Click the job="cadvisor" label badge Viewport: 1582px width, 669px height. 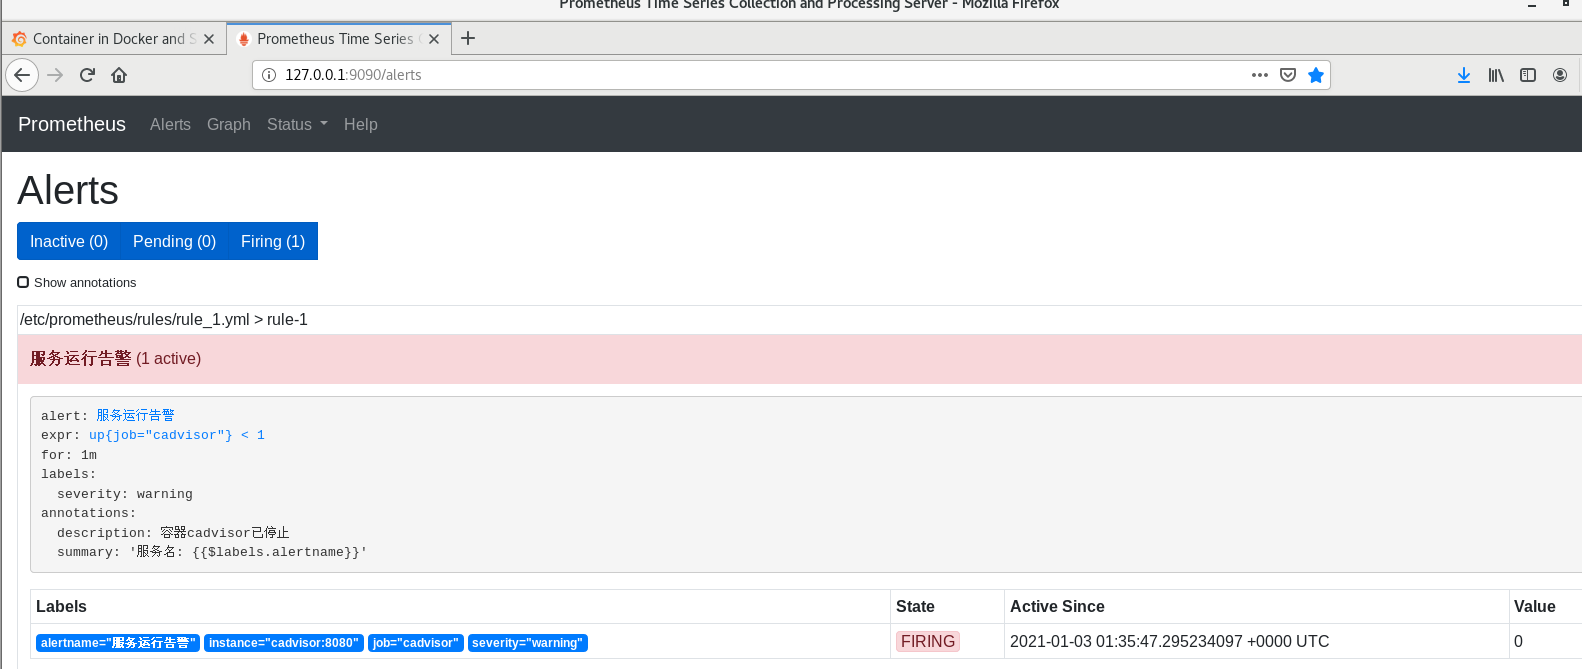point(416,643)
